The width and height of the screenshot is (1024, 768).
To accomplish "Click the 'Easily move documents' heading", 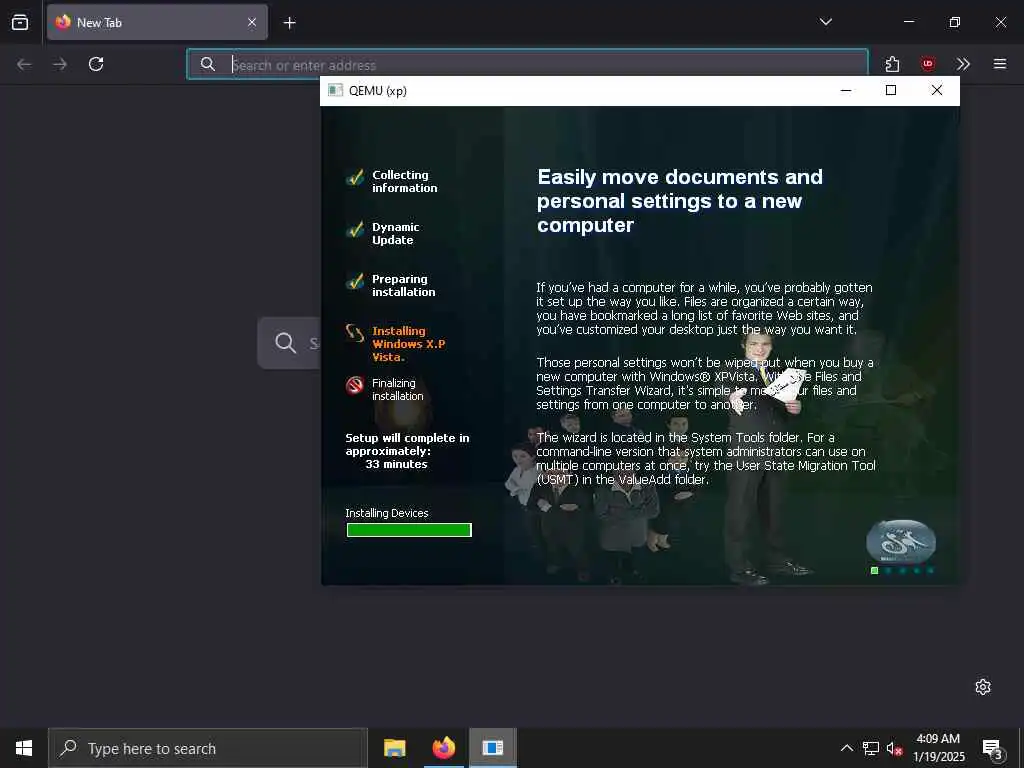I will pos(679,200).
